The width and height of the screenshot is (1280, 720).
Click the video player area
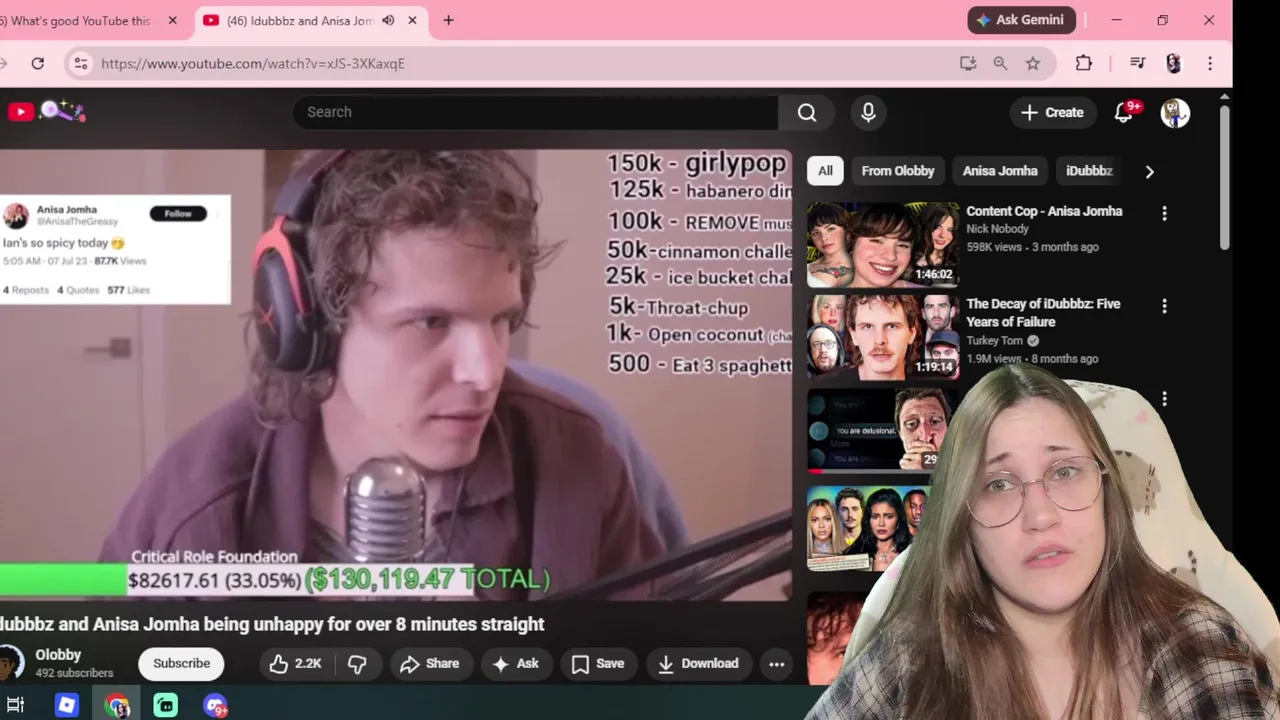coord(396,375)
